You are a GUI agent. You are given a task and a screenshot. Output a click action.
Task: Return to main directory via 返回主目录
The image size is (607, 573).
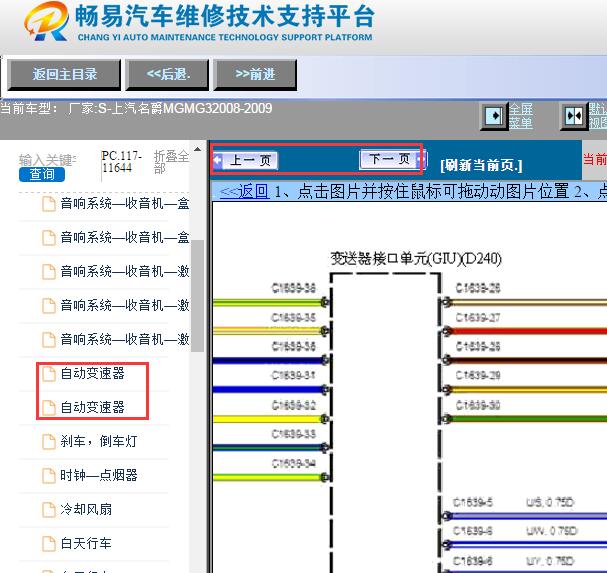tap(64, 74)
